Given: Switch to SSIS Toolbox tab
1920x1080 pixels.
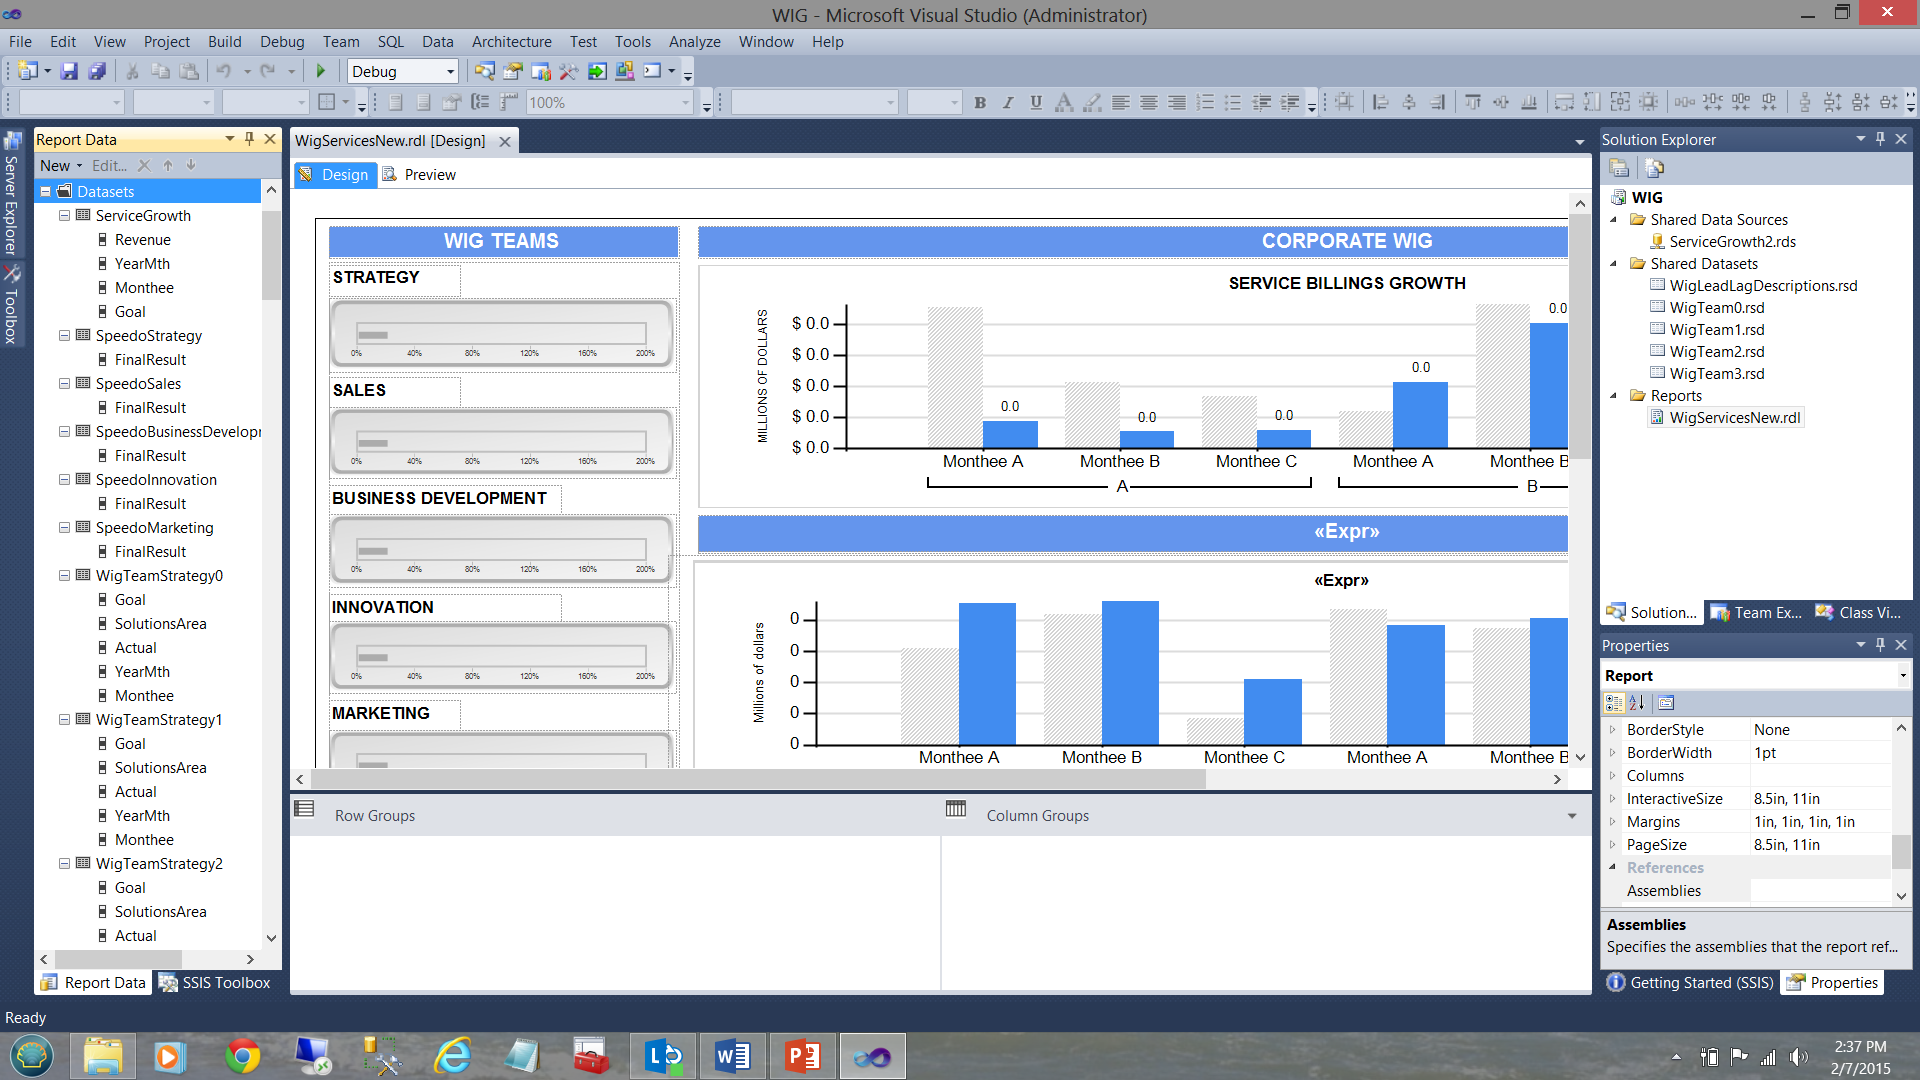Looking at the screenshot, I should coord(215,983).
